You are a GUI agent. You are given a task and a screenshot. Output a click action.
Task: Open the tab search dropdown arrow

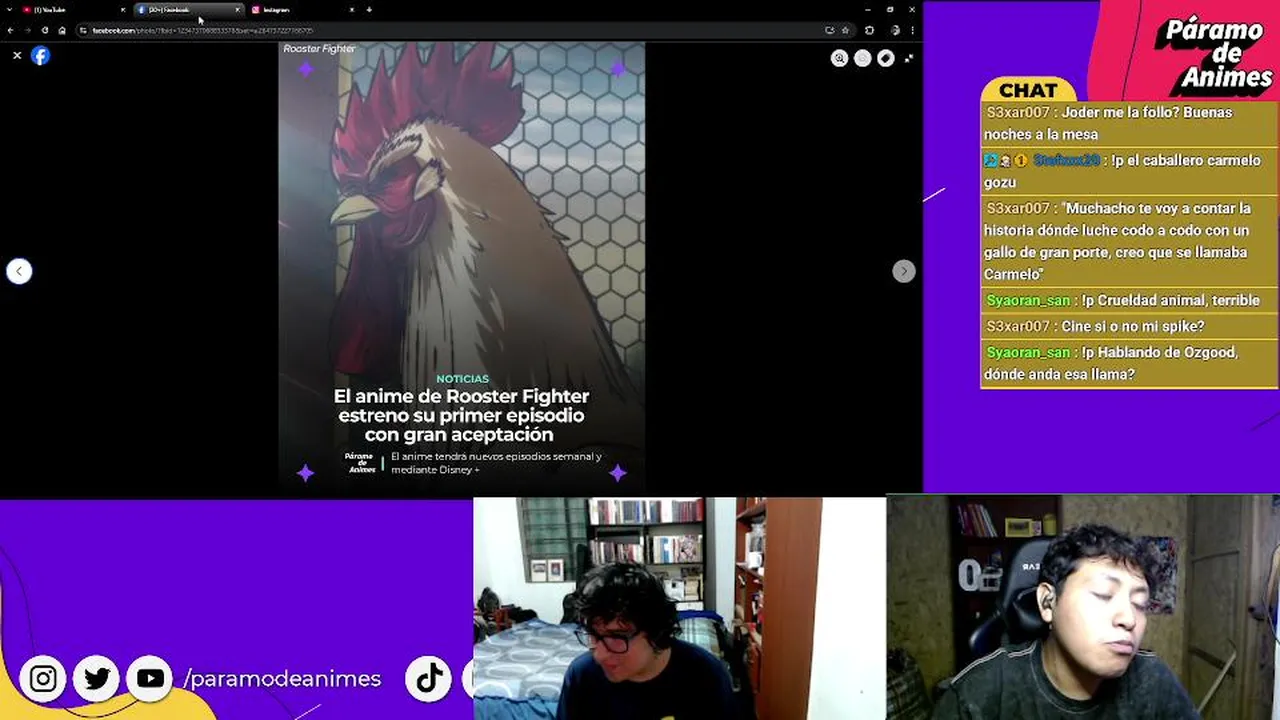(x=9, y=10)
